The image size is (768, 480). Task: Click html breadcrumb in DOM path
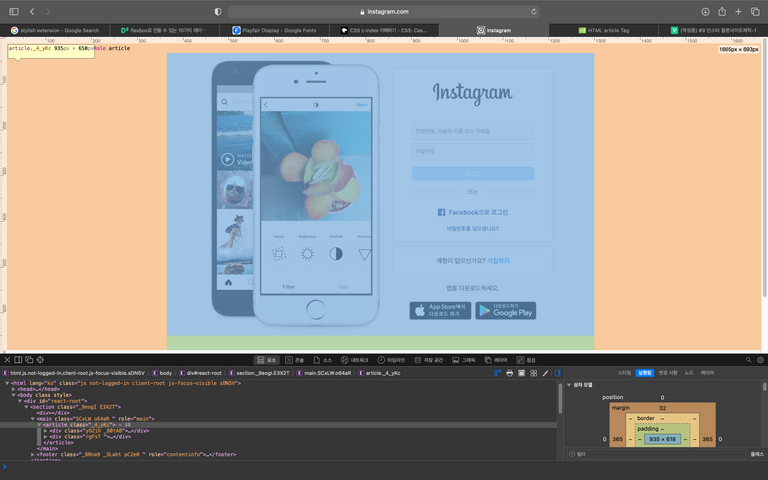click(74, 373)
